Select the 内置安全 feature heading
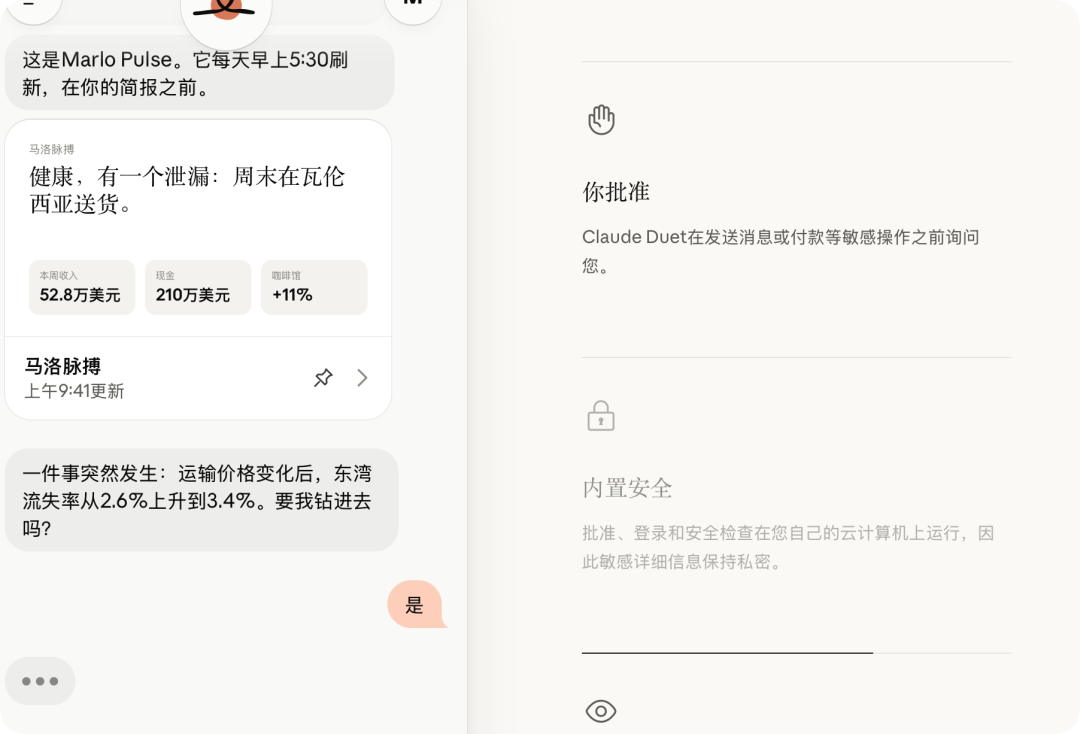The width and height of the screenshot is (1080, 734). pyautogui.click(x=627, y=488)
